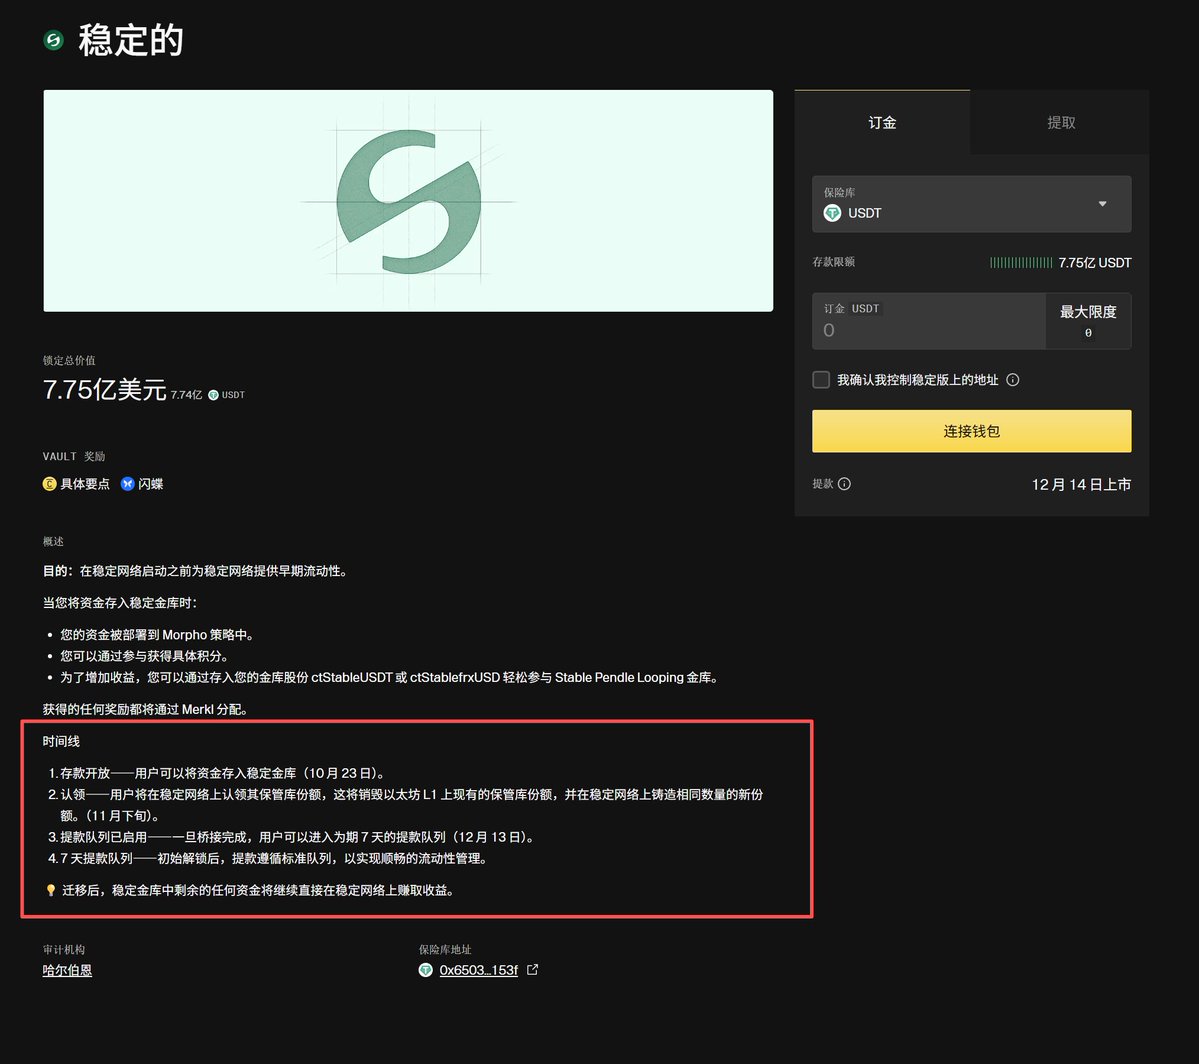1199x1064 pixels.
Task: Click the large Stable logo banner image
Action: [408, 201]
